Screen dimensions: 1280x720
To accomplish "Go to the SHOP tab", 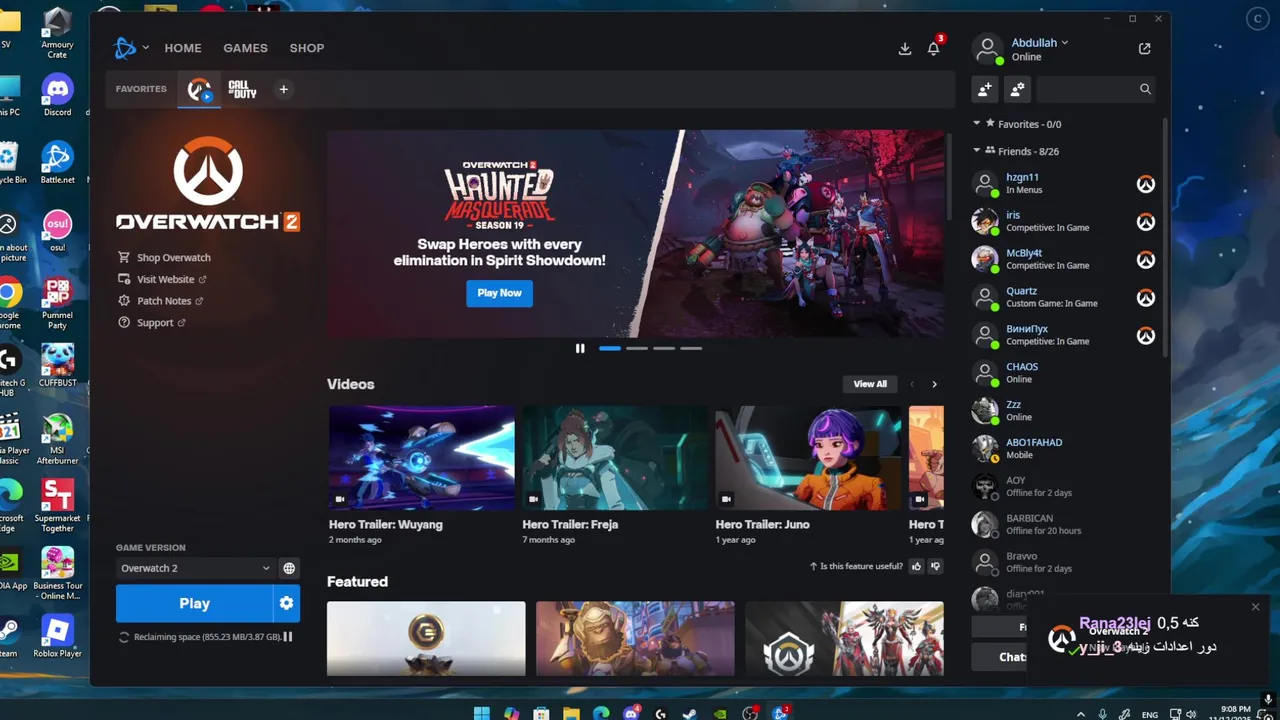I will 307,48.
